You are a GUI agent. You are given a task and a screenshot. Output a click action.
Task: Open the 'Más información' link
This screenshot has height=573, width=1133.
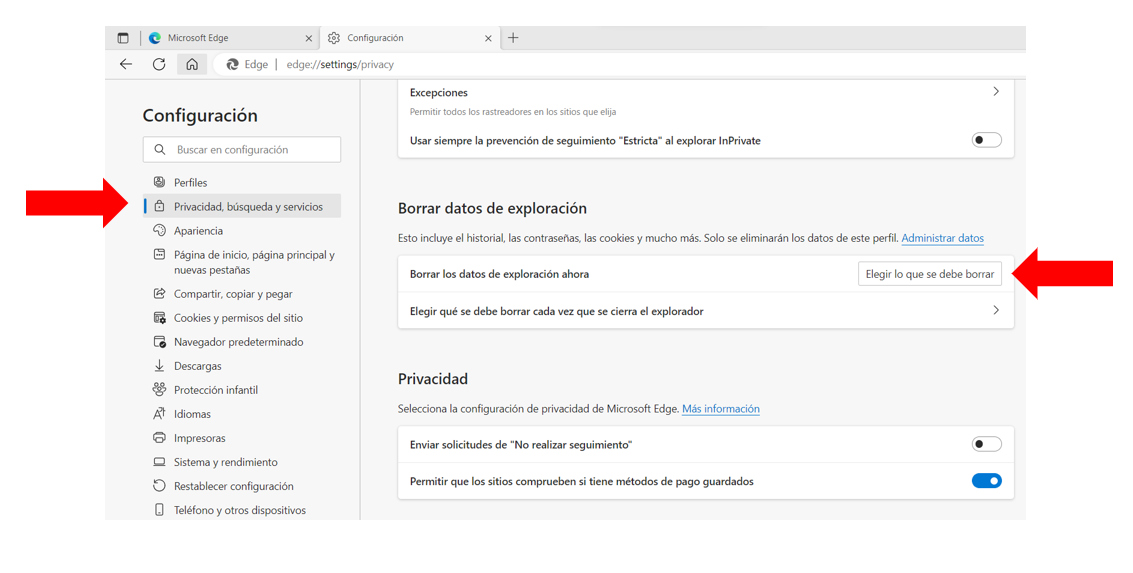click(x=720, y=408)
